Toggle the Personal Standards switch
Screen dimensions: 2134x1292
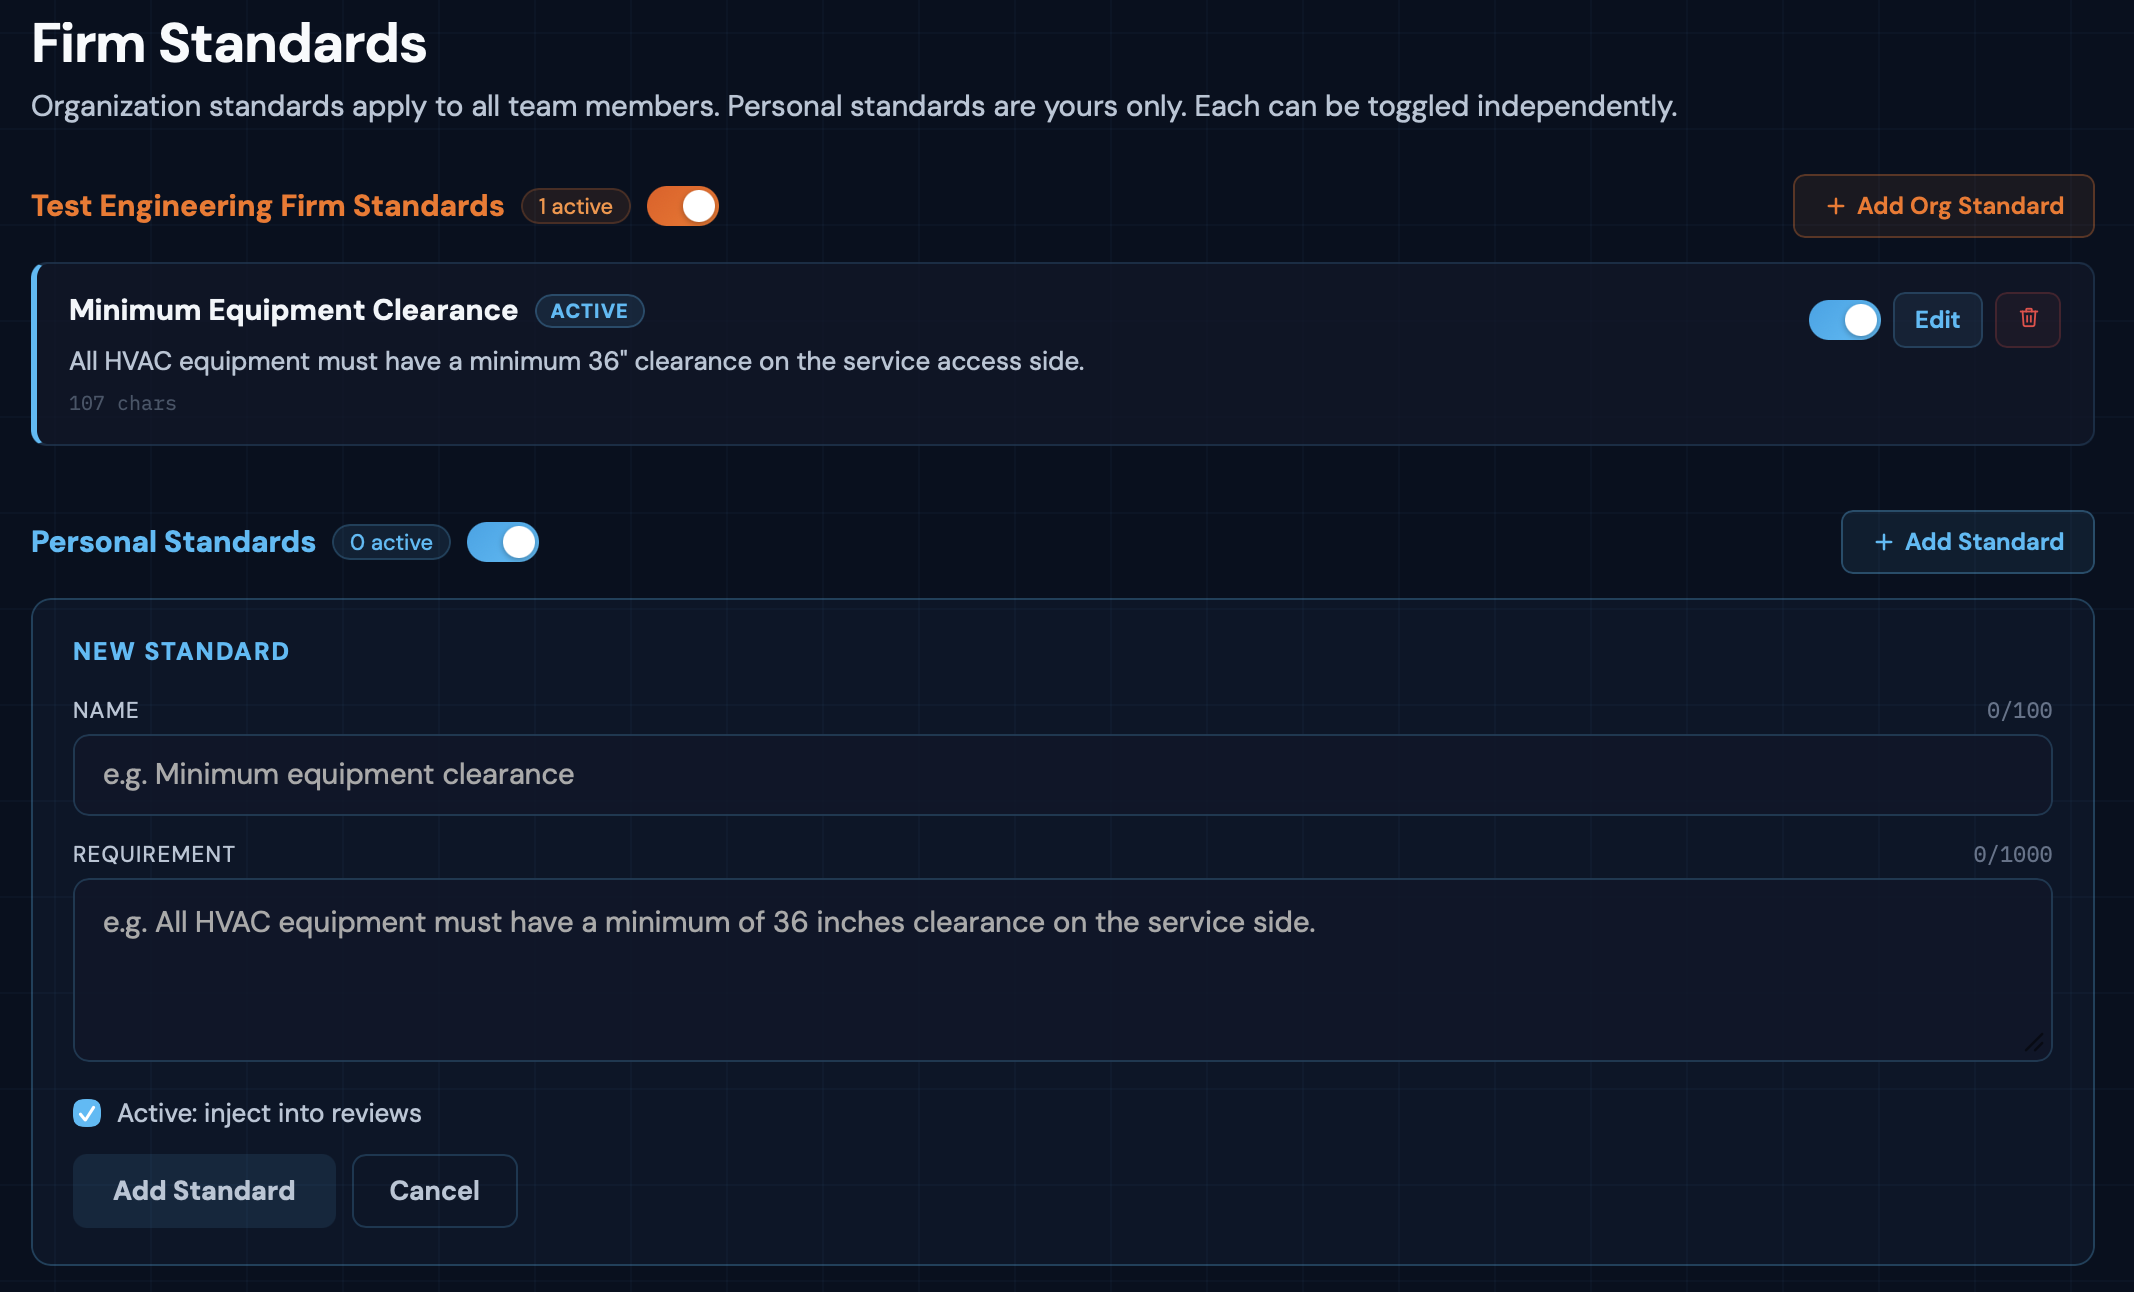pos(503,542)
